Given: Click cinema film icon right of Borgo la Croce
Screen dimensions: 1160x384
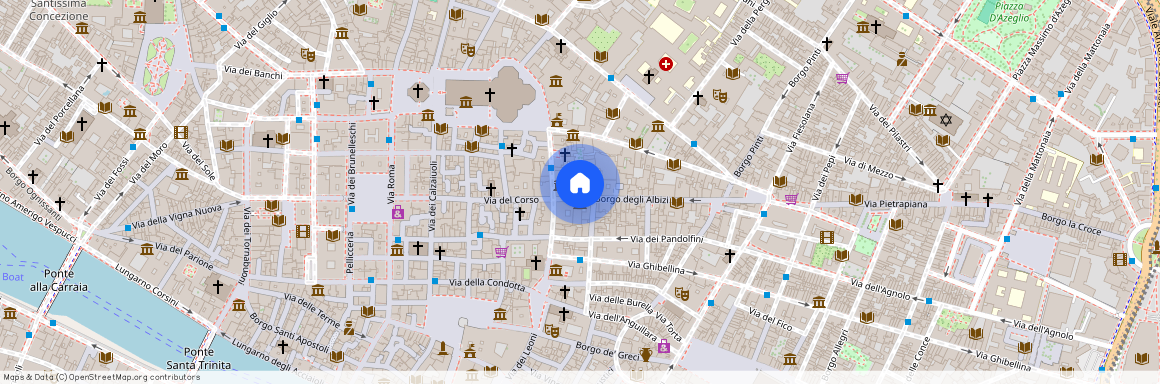Looking at the screenshot, I should pyautogui.click(x=1119, y=259).
